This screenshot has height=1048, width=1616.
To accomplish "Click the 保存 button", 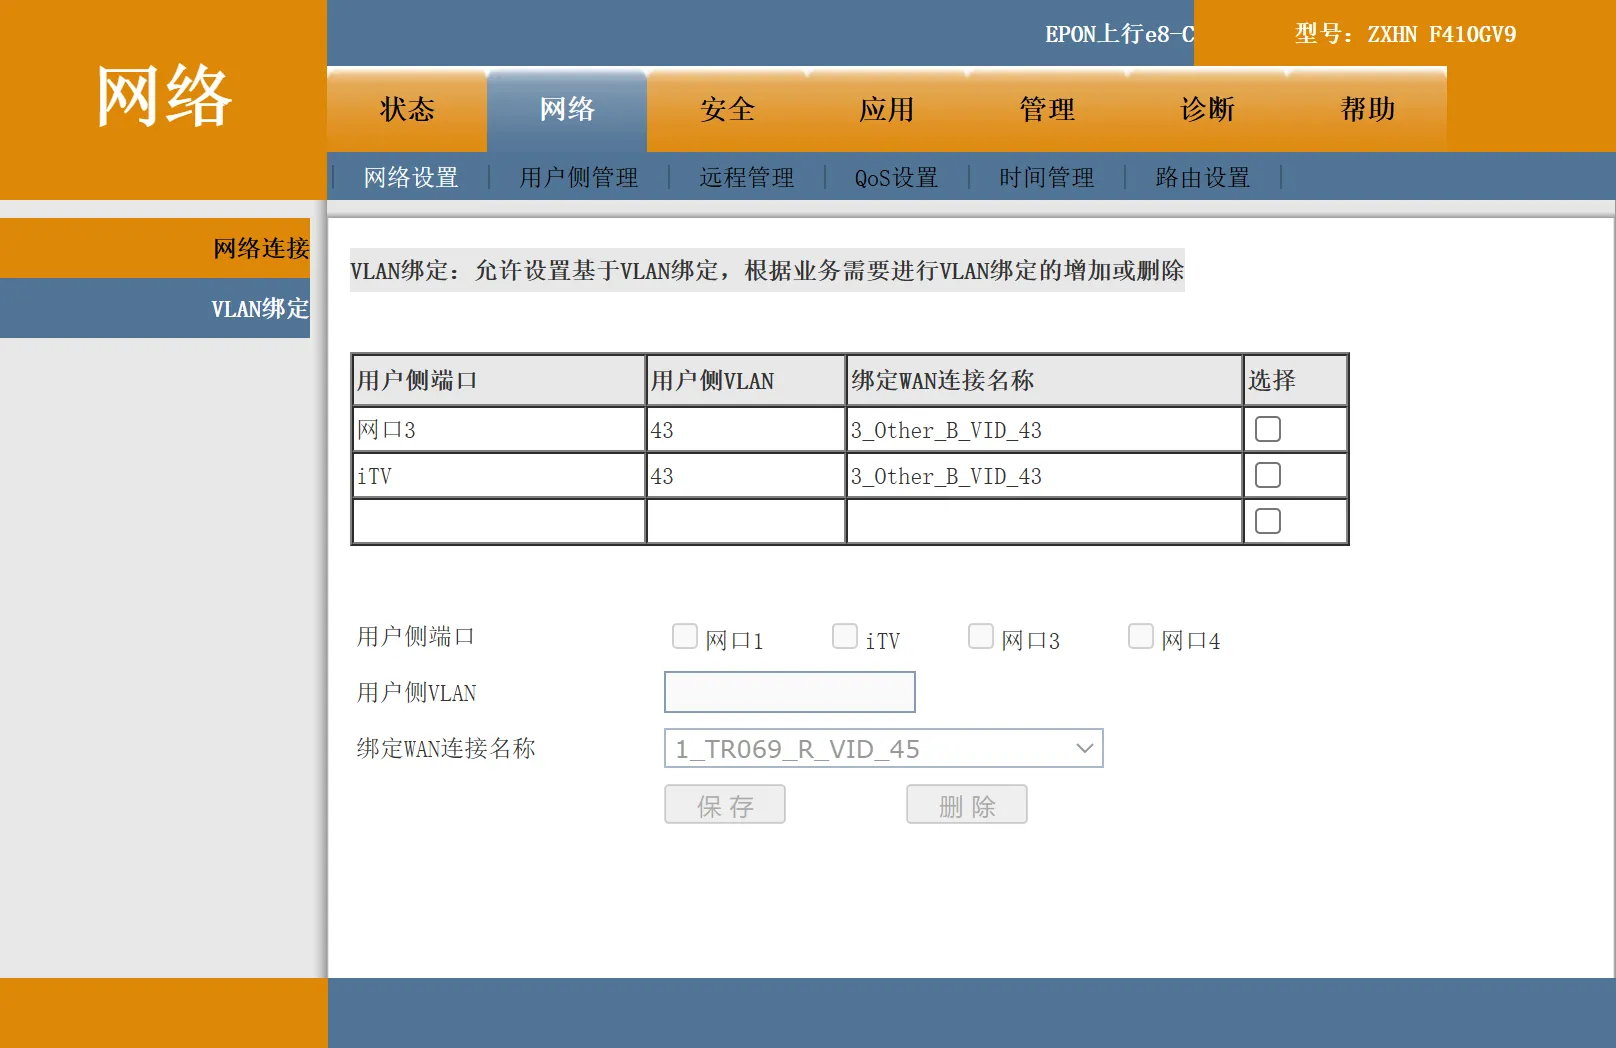I will pyautogui.click(x=724, y=804).
